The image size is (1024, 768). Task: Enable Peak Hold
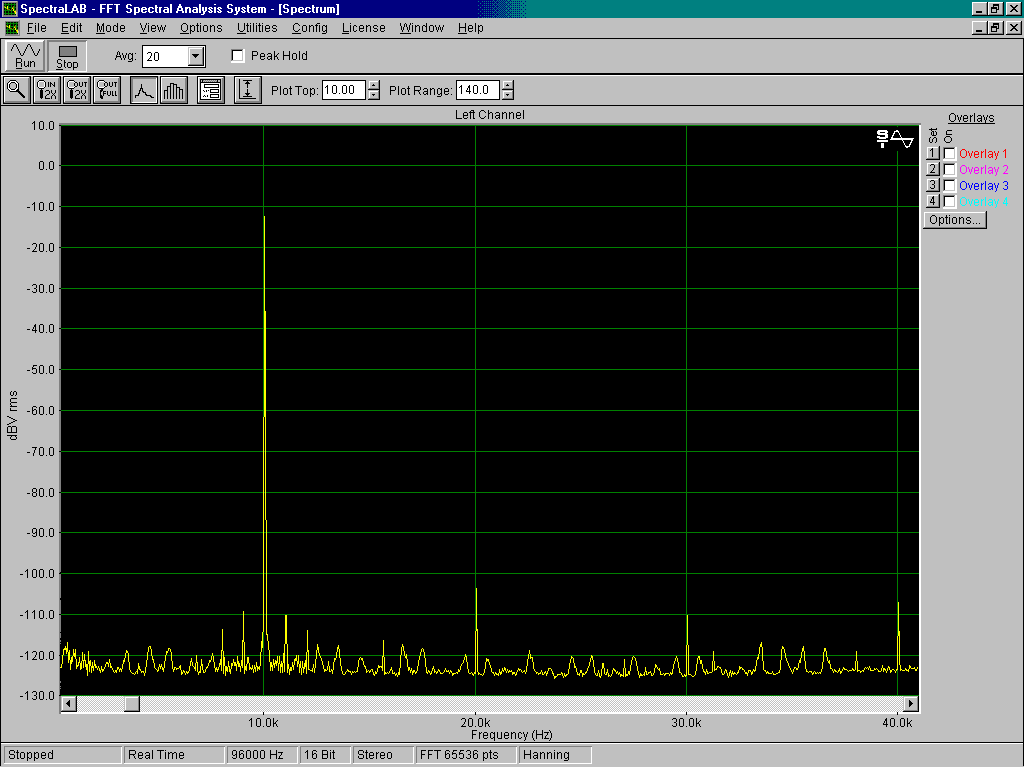(238, 56)
